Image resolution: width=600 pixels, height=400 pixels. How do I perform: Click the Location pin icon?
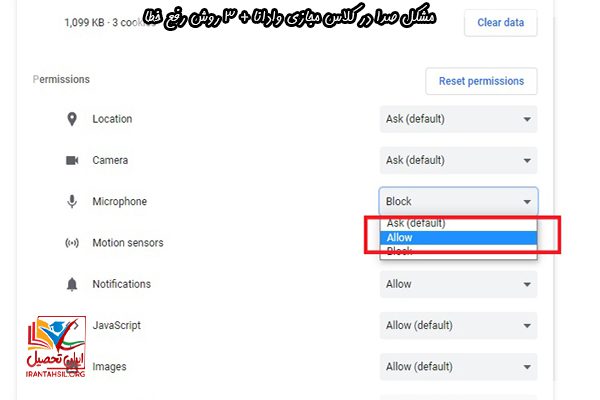tap(72, 119)
